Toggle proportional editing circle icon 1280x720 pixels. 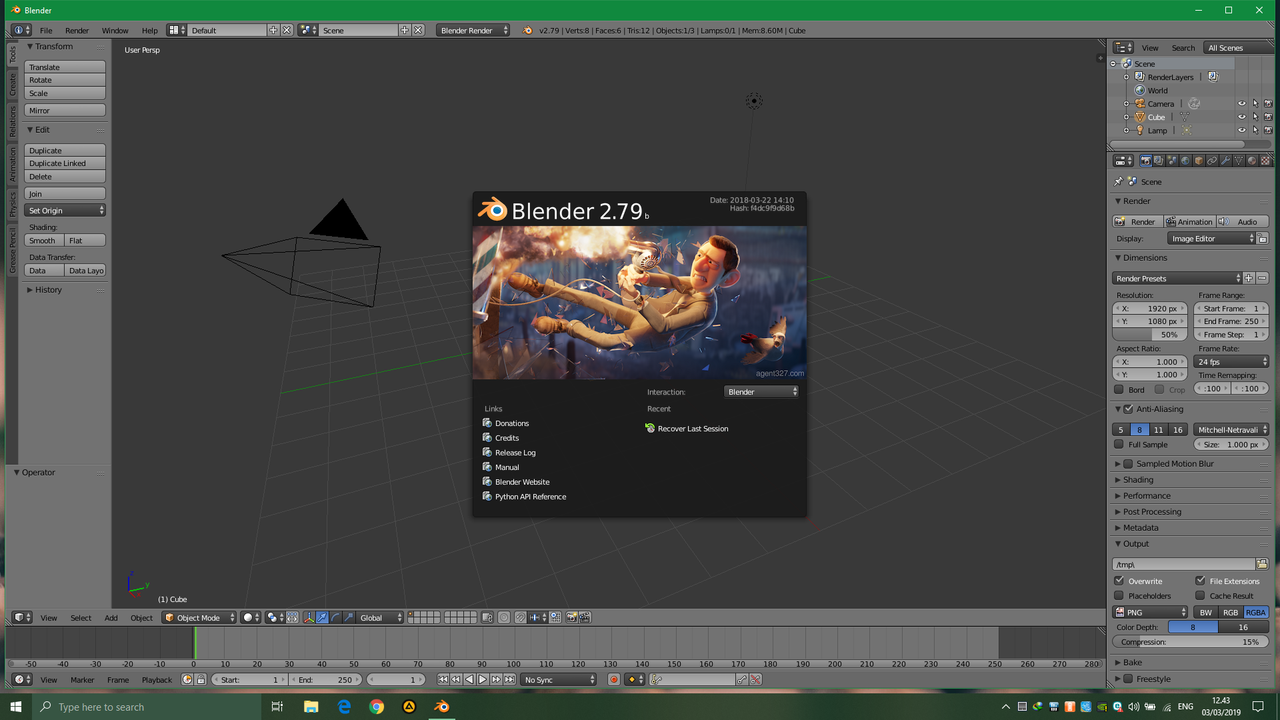pos(504,618)
